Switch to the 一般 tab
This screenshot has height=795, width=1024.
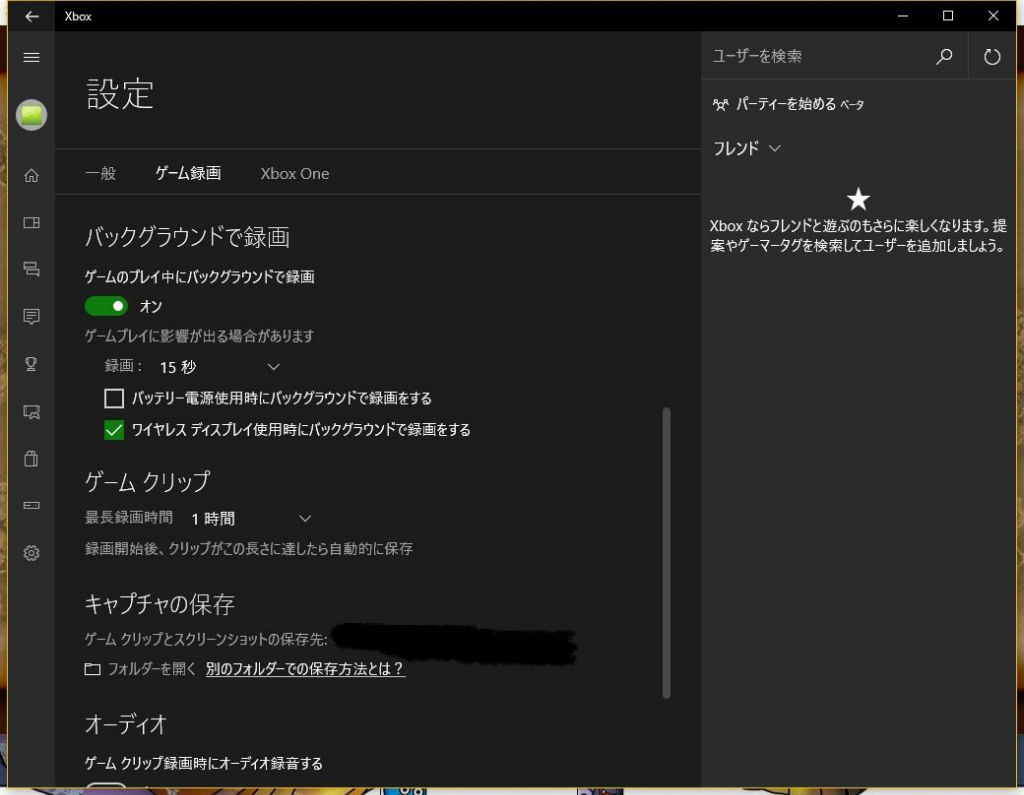(101, 173)
